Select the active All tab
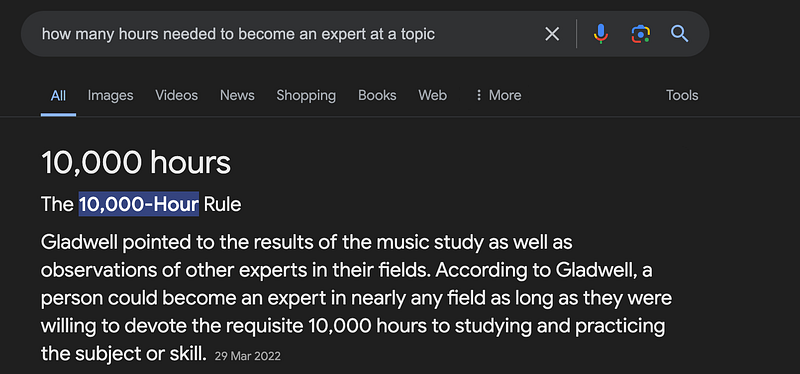This screenshot has height=374, width=800. [58, 95]
